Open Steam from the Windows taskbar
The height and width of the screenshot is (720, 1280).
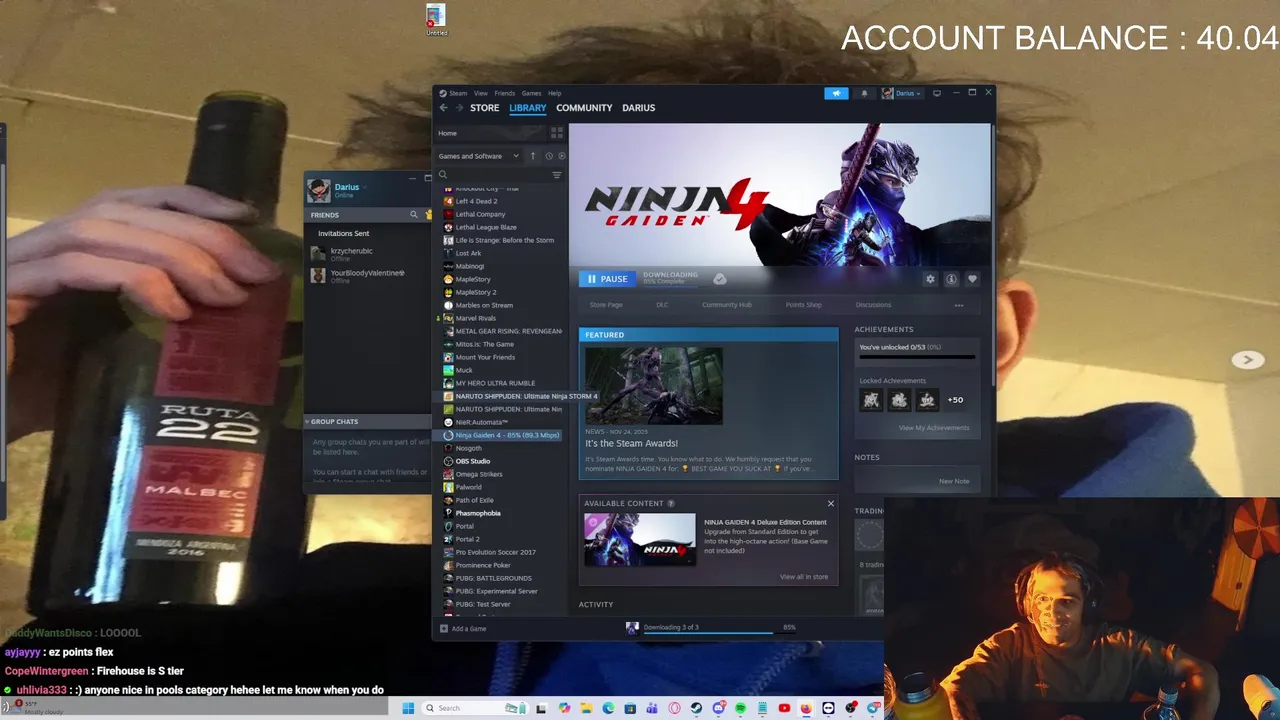[696, 708]
